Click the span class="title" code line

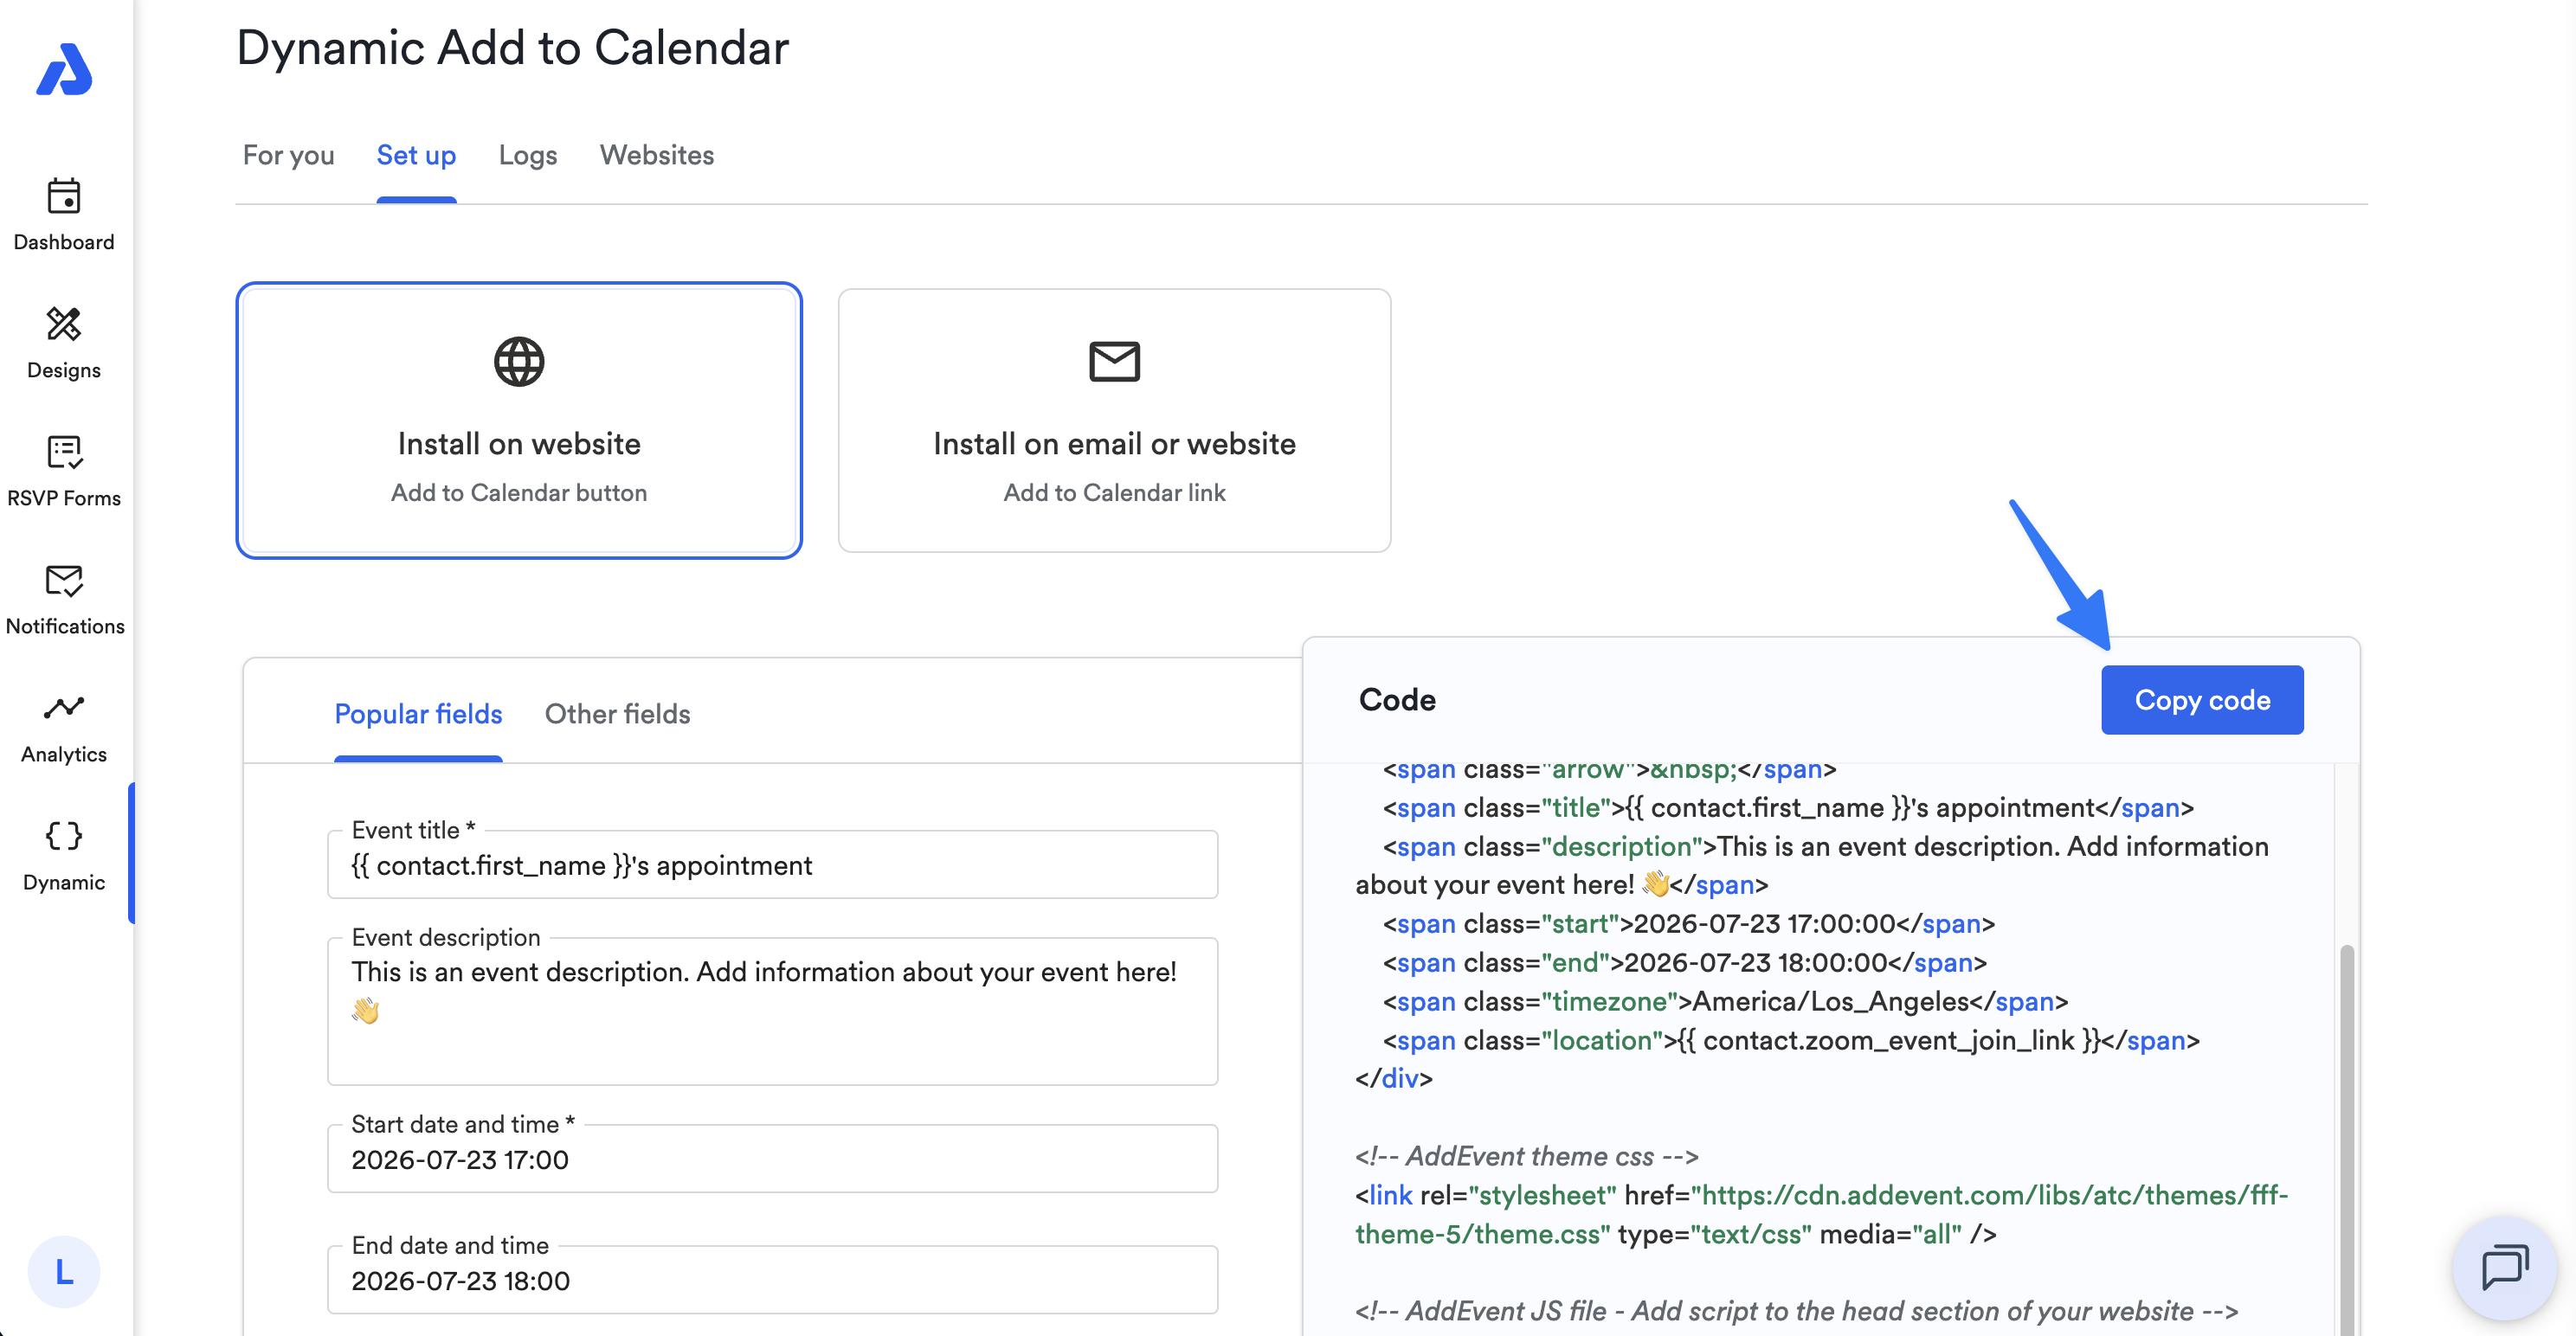[1788, 807]
